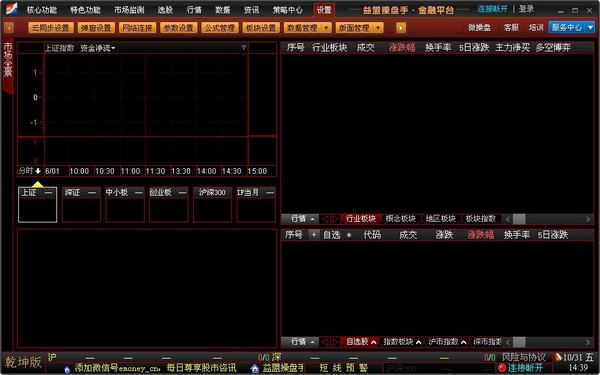Expand the 数据管理 dropdown arrow
This screenshot has width=600, height=375.
tap(326, 28)
